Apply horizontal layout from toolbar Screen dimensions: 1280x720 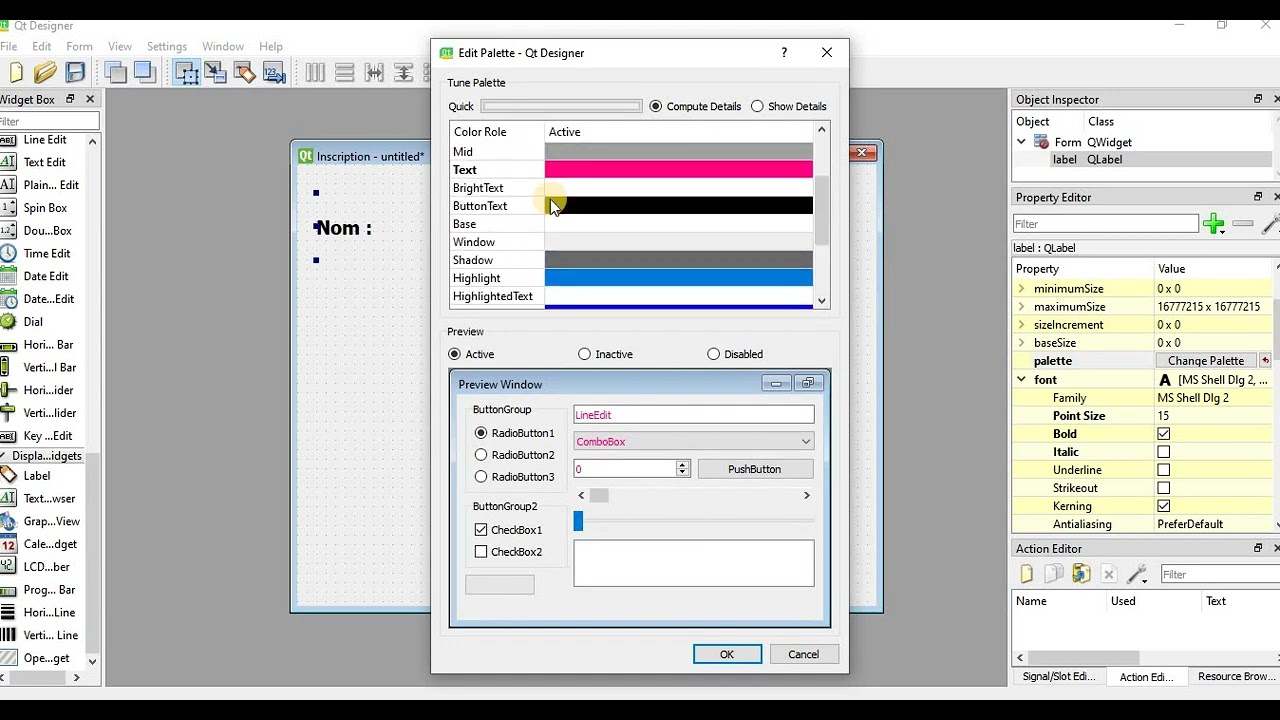315,72
